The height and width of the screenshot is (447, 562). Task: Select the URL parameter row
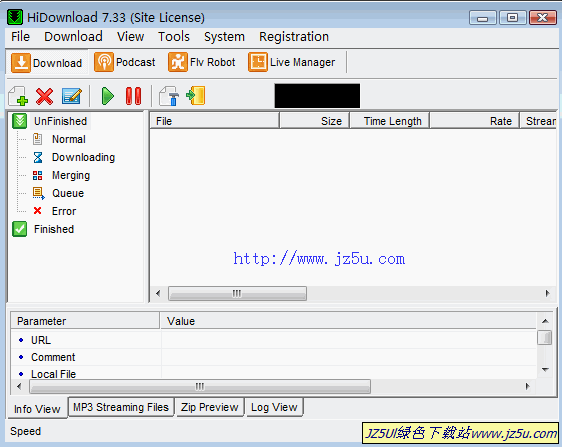pos(274,340)
